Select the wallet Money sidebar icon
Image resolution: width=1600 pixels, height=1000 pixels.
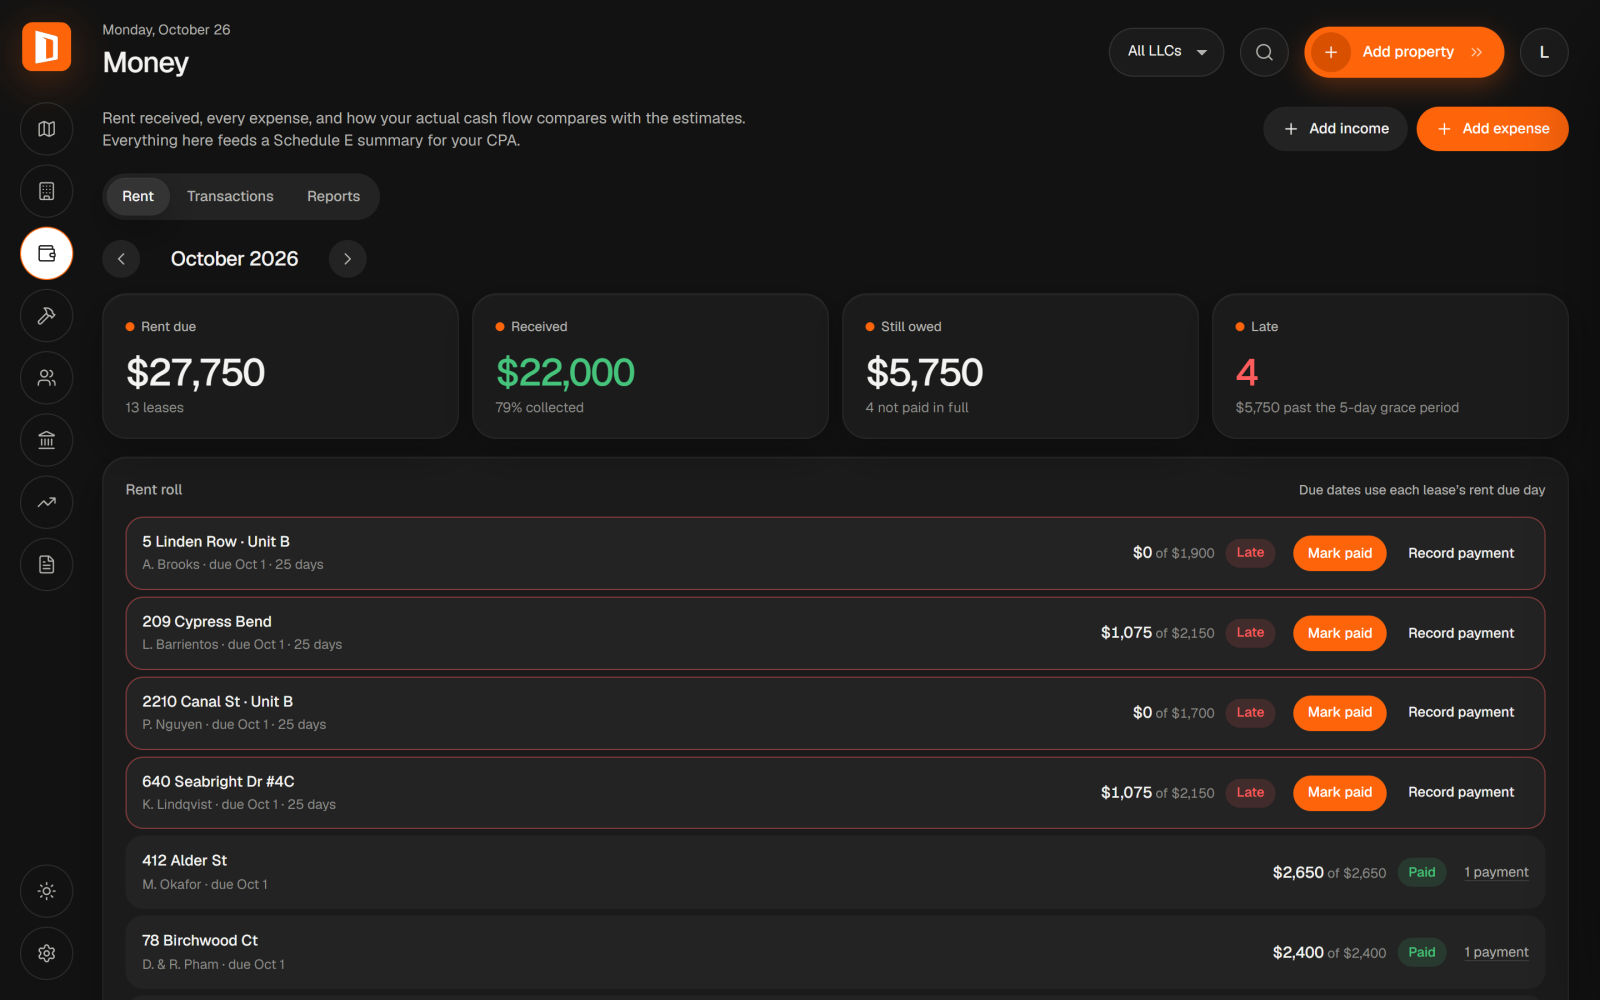[x=46, y=253]
